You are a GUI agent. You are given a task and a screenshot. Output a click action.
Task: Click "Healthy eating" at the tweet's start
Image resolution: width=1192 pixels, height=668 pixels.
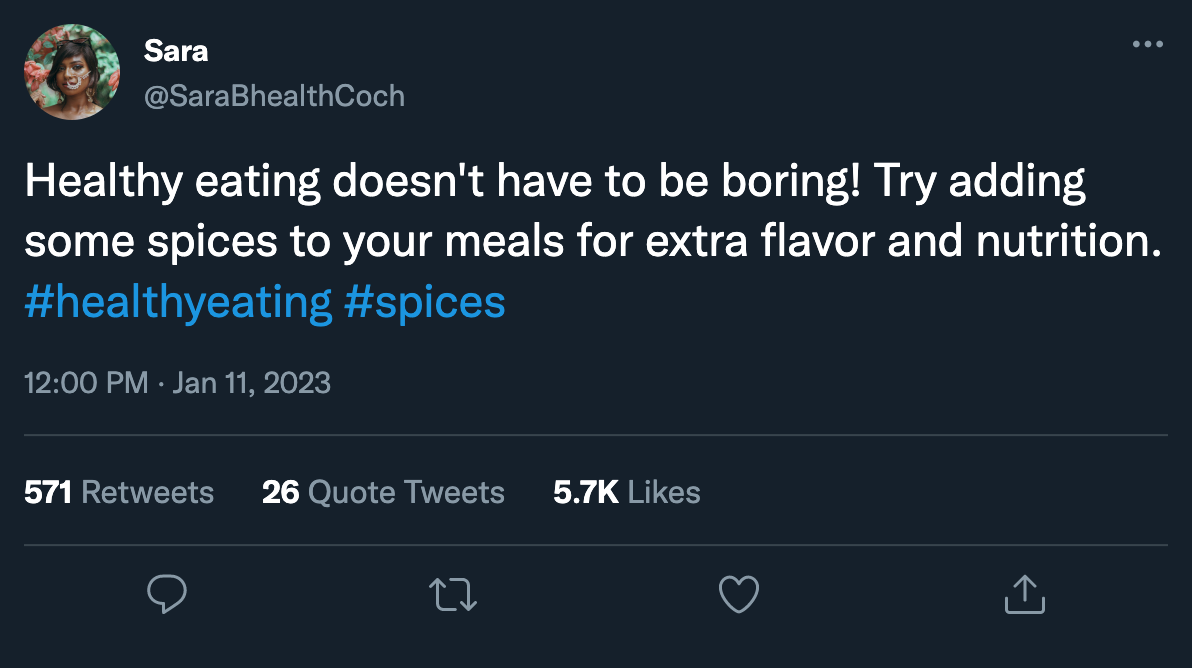coord(172,186)
